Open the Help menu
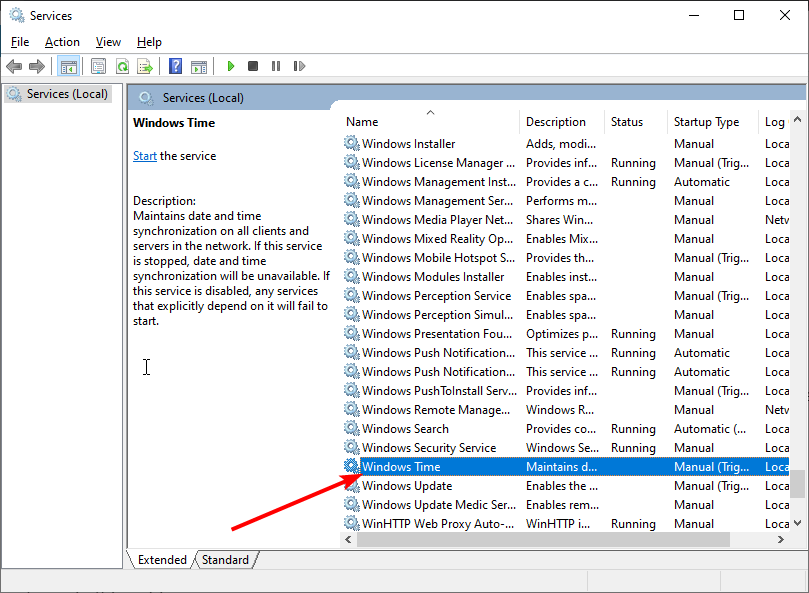 149,42
